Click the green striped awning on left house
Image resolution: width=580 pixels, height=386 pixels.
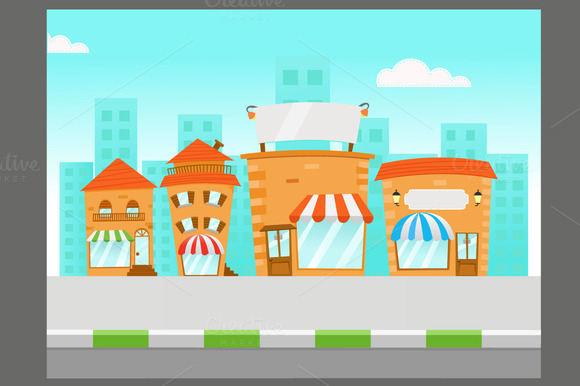(110, 236)
